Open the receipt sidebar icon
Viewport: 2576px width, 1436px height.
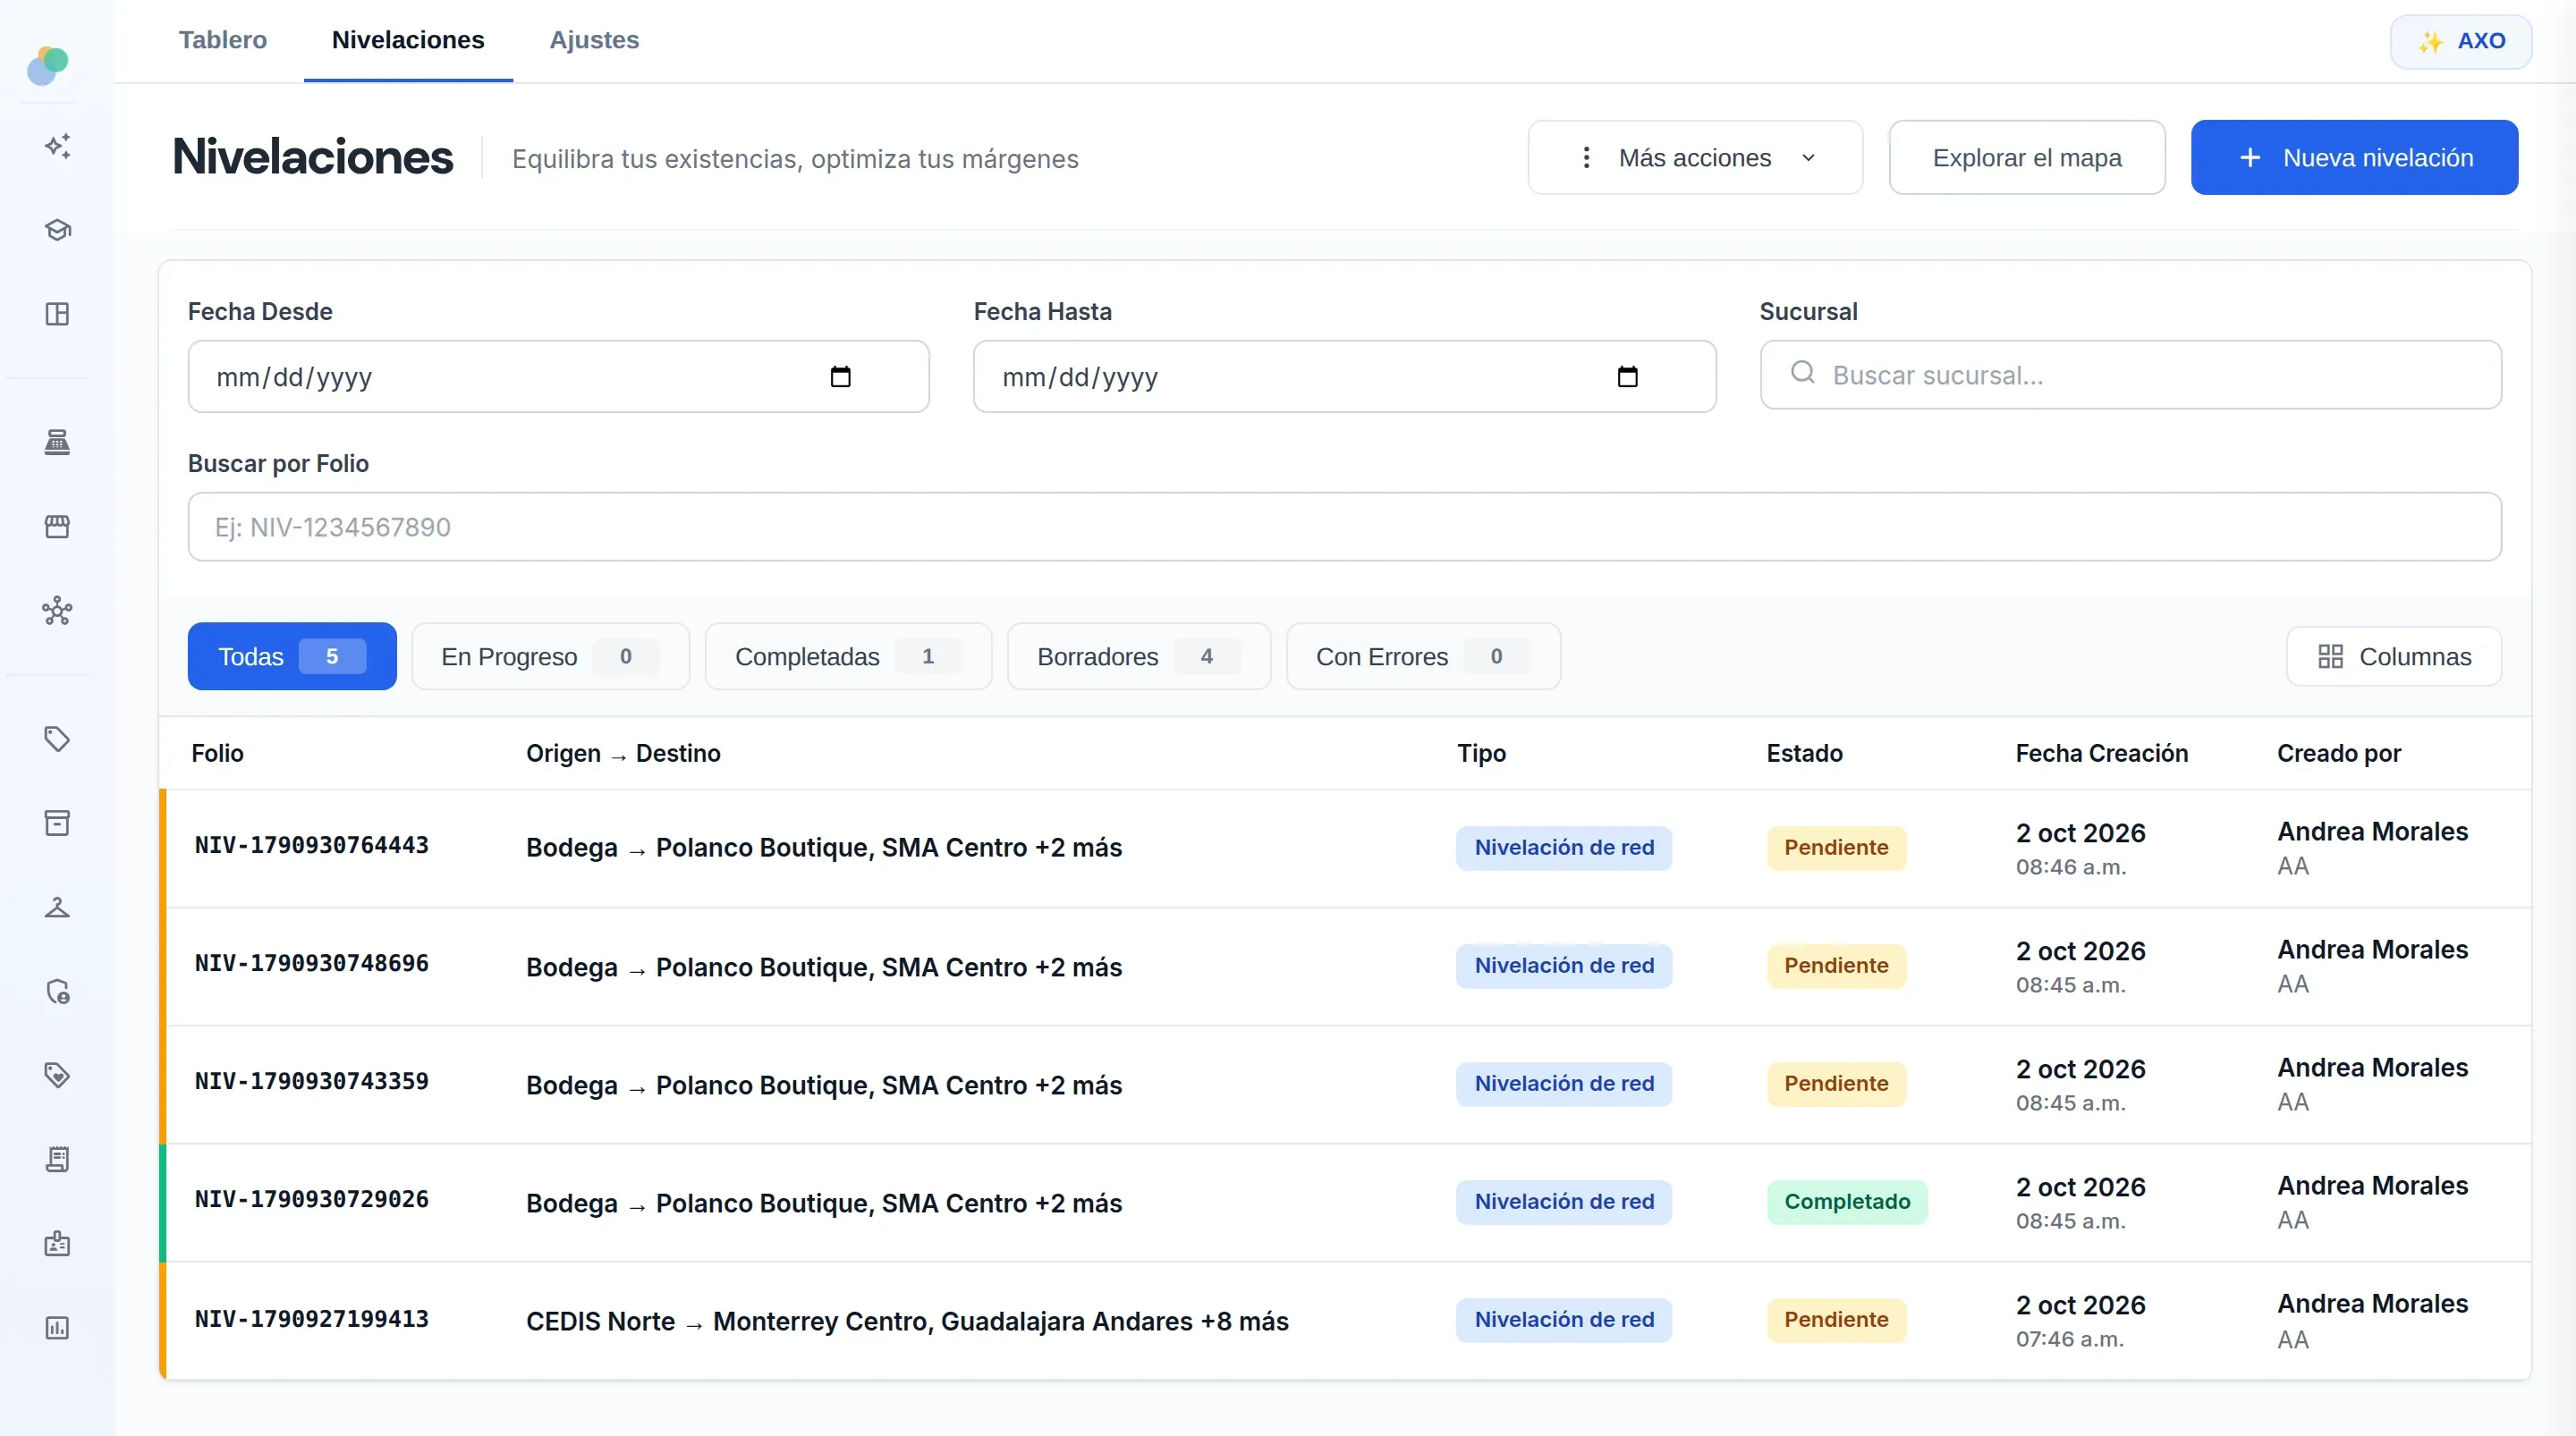pos(57,1159)
